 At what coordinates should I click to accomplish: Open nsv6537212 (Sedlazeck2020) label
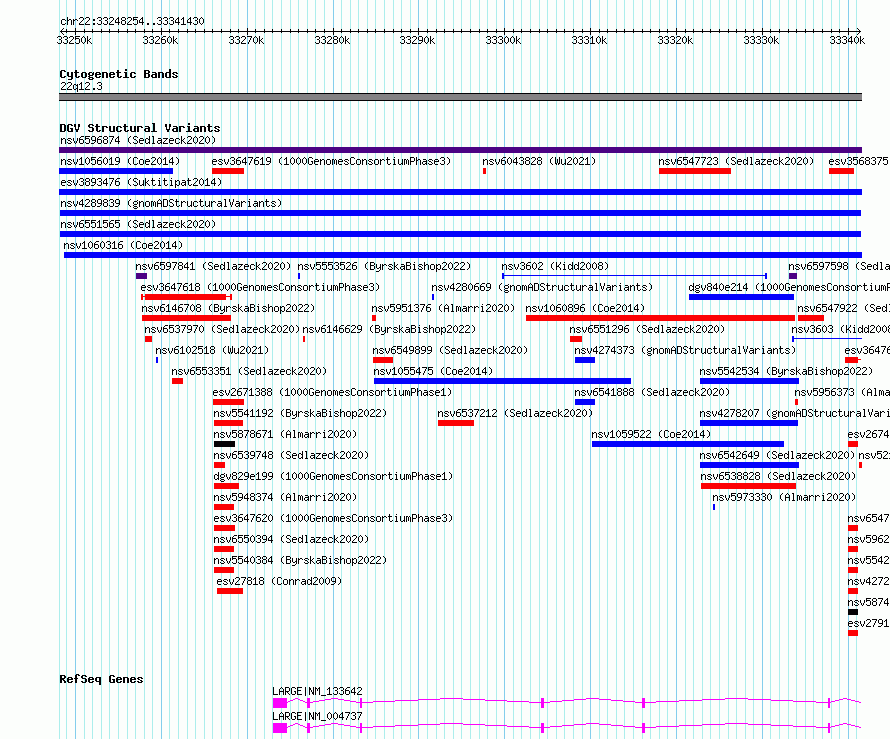point(515,413)
